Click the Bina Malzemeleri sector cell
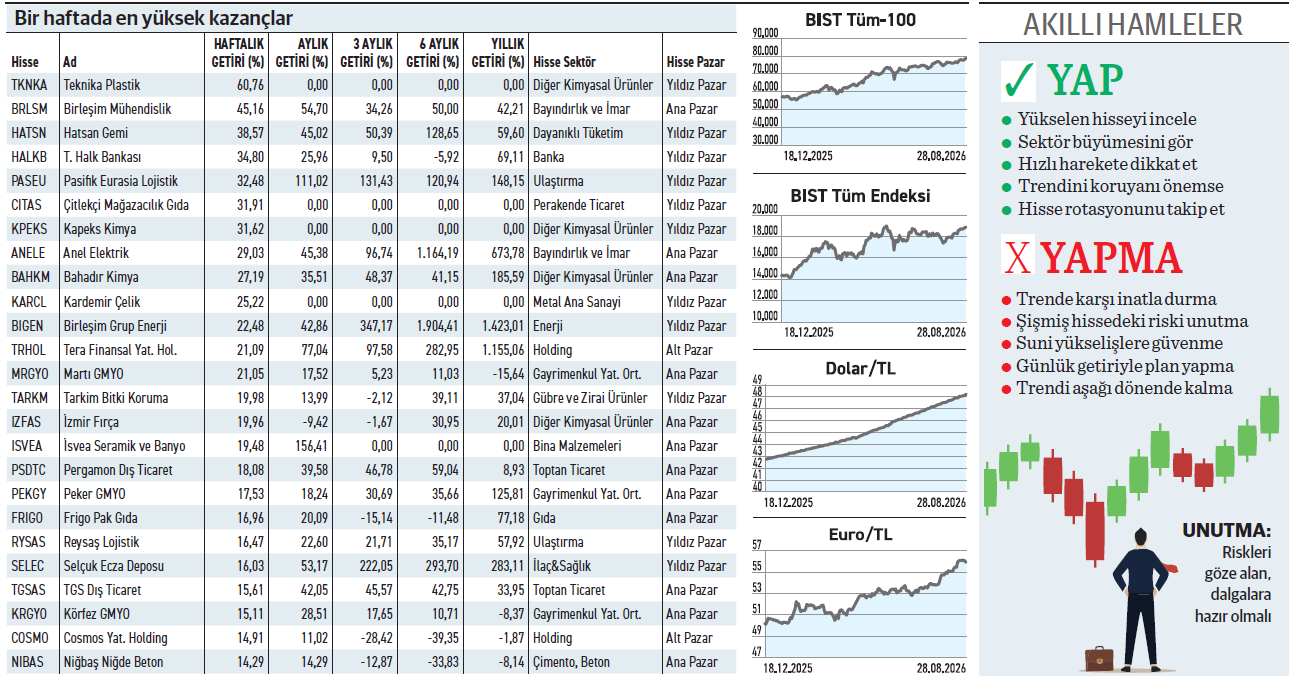The image size is (1291, 680). 578,446
